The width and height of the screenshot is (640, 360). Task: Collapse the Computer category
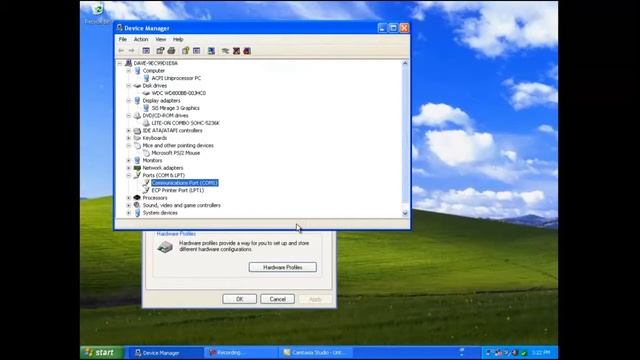pos(129,71)
